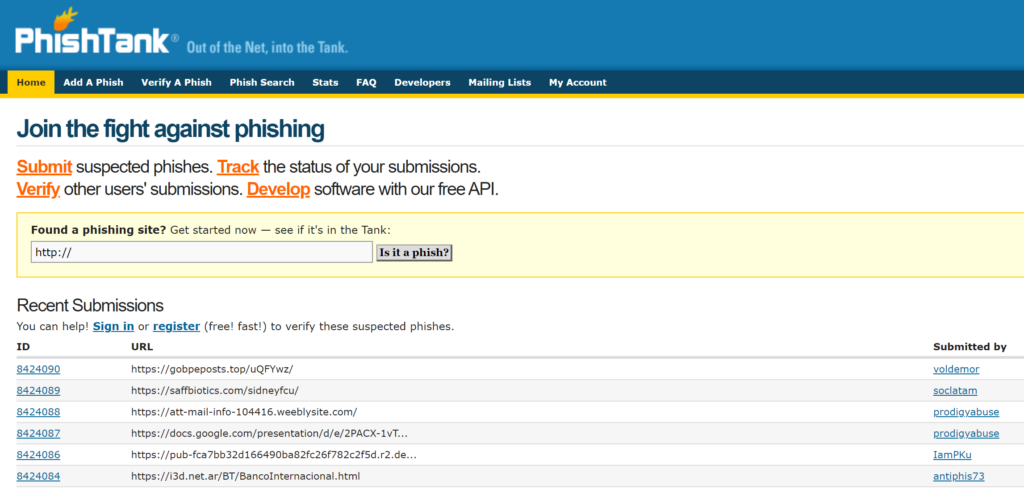Click the PhishTank logo
Image resolution: width=1024 pixels, height=489 pixels.
[x=97, y=35]
